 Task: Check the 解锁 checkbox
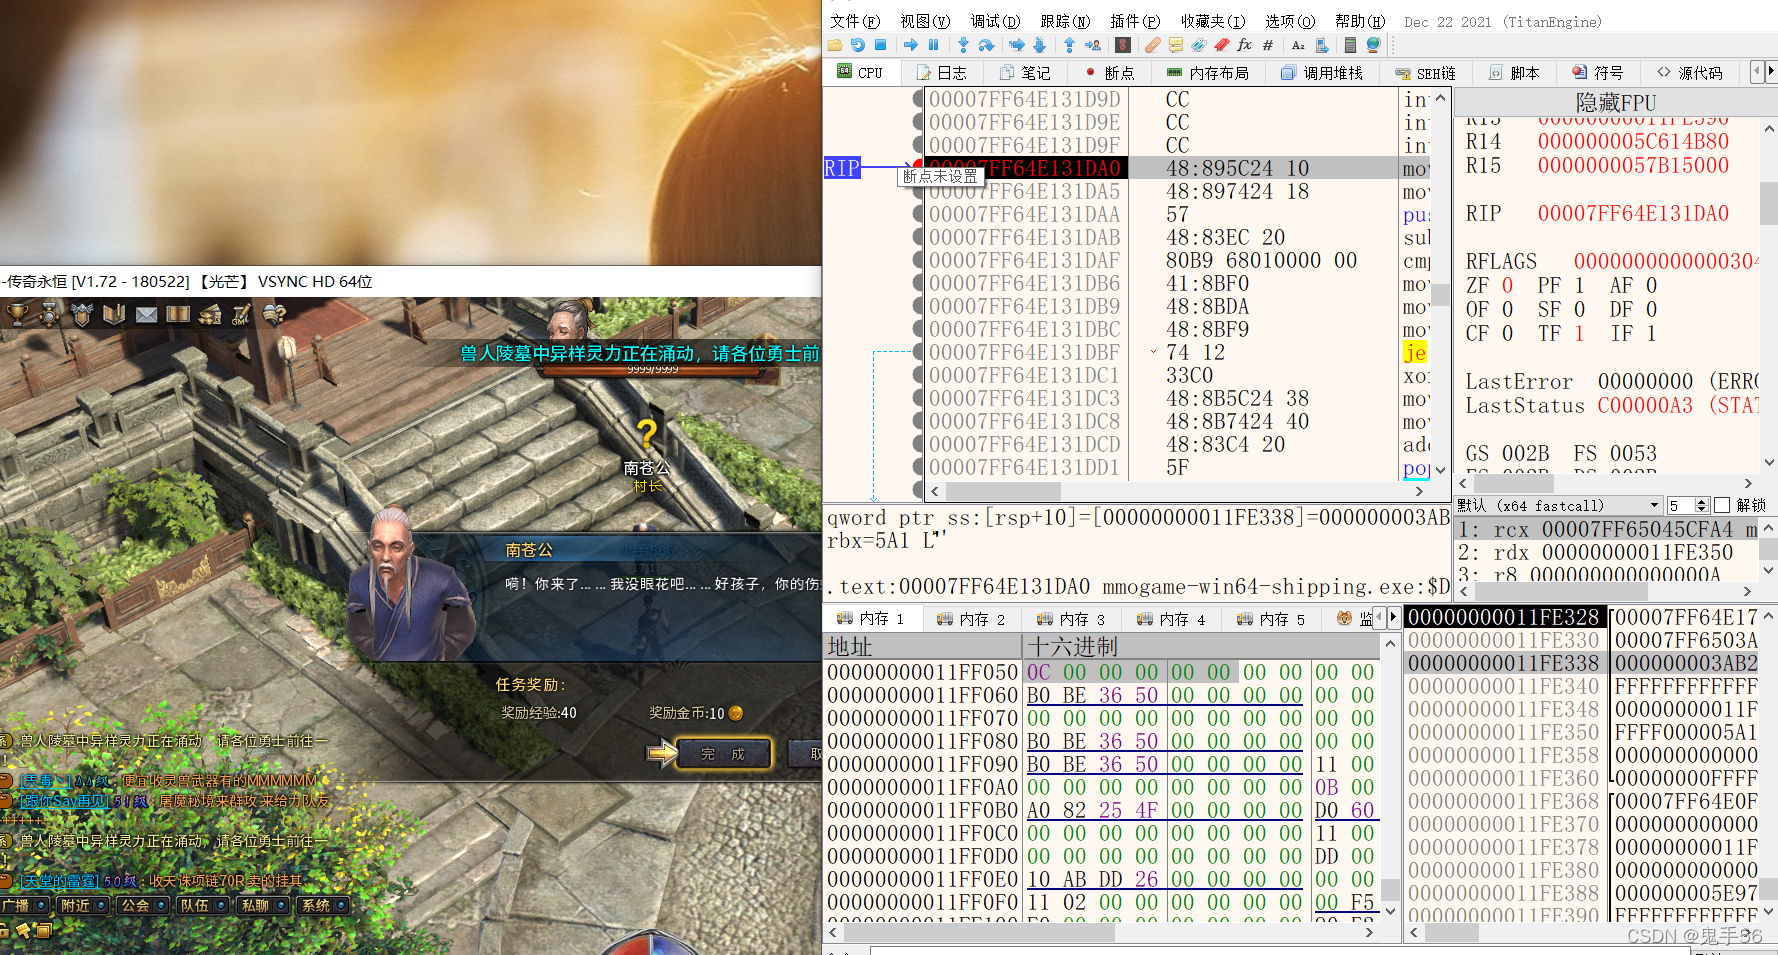point(1721,505)
